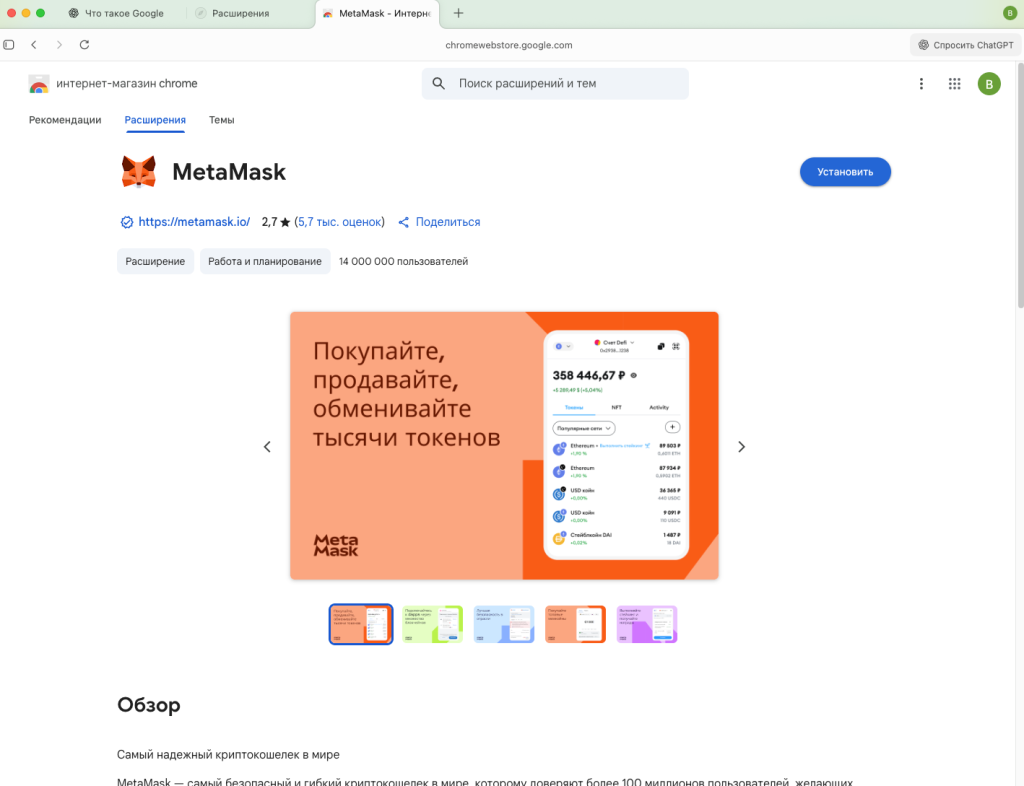The width and height of the screenshot is (1024, 786).
Task: Reload the page with the refresh icon
Action: tap(84, 44)
